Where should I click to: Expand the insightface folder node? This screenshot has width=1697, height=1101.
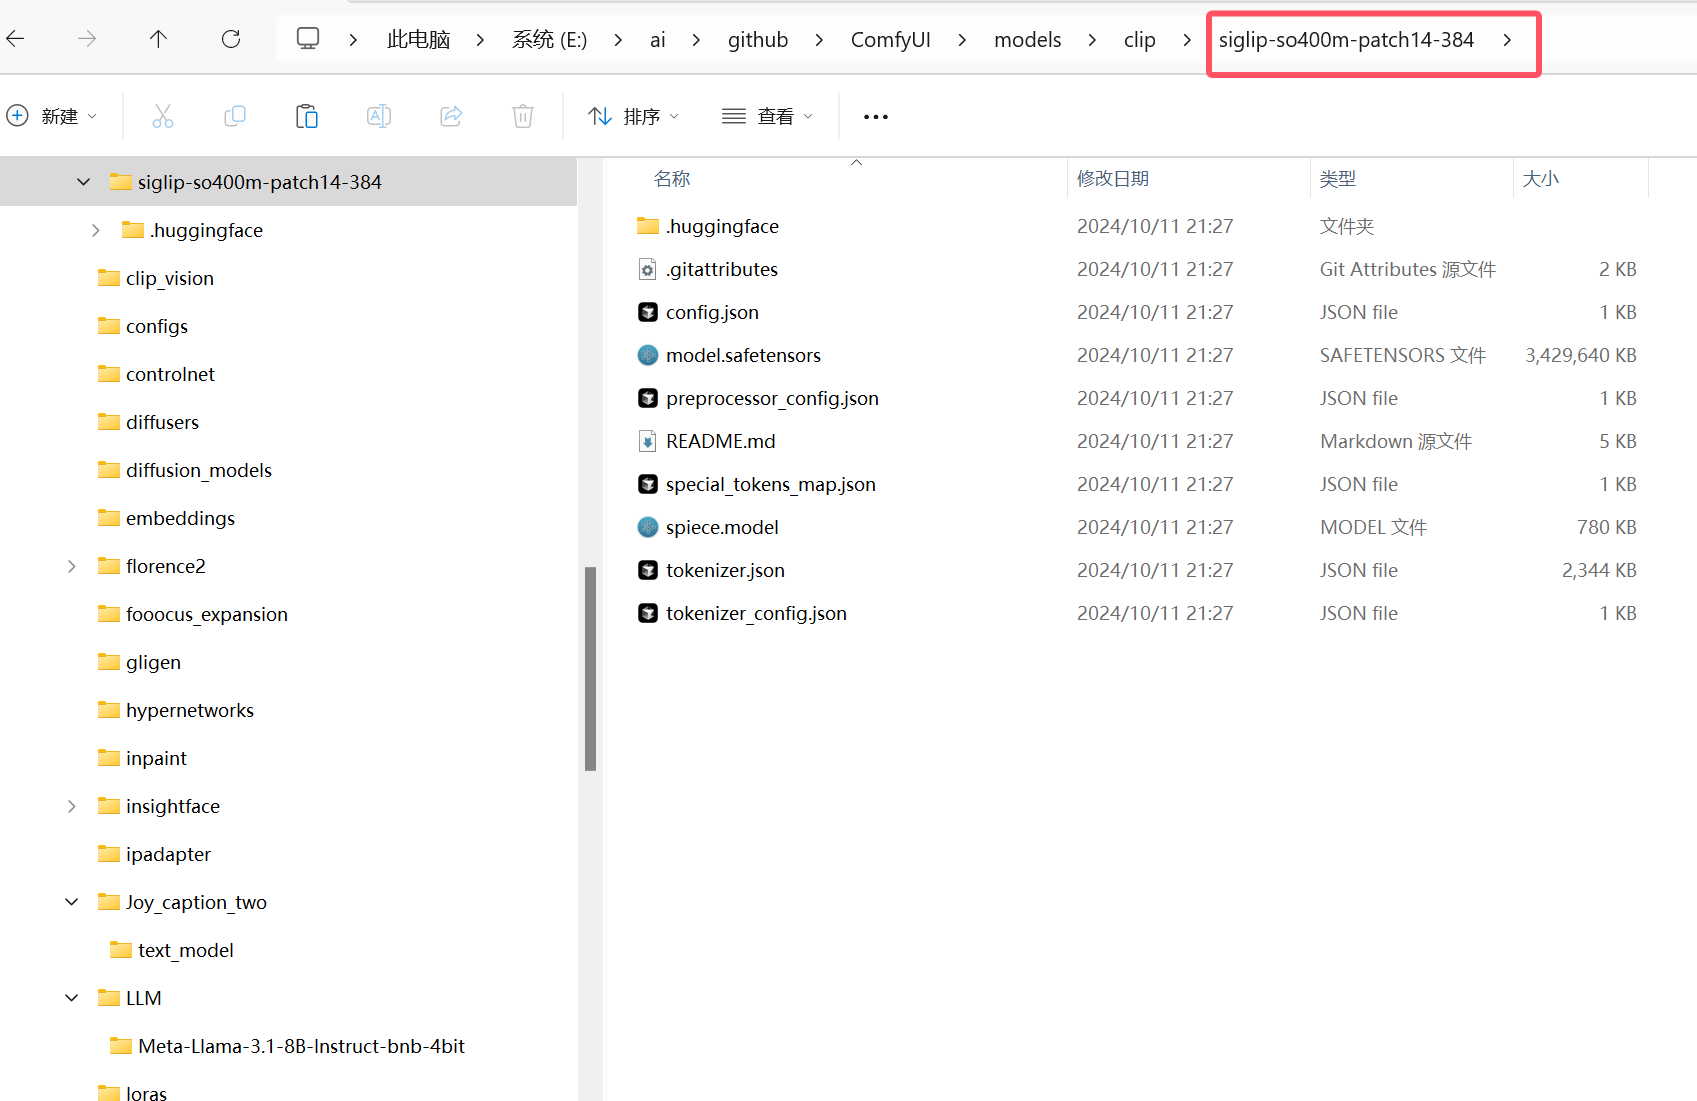pyautogui.click(x=72, y=806)
